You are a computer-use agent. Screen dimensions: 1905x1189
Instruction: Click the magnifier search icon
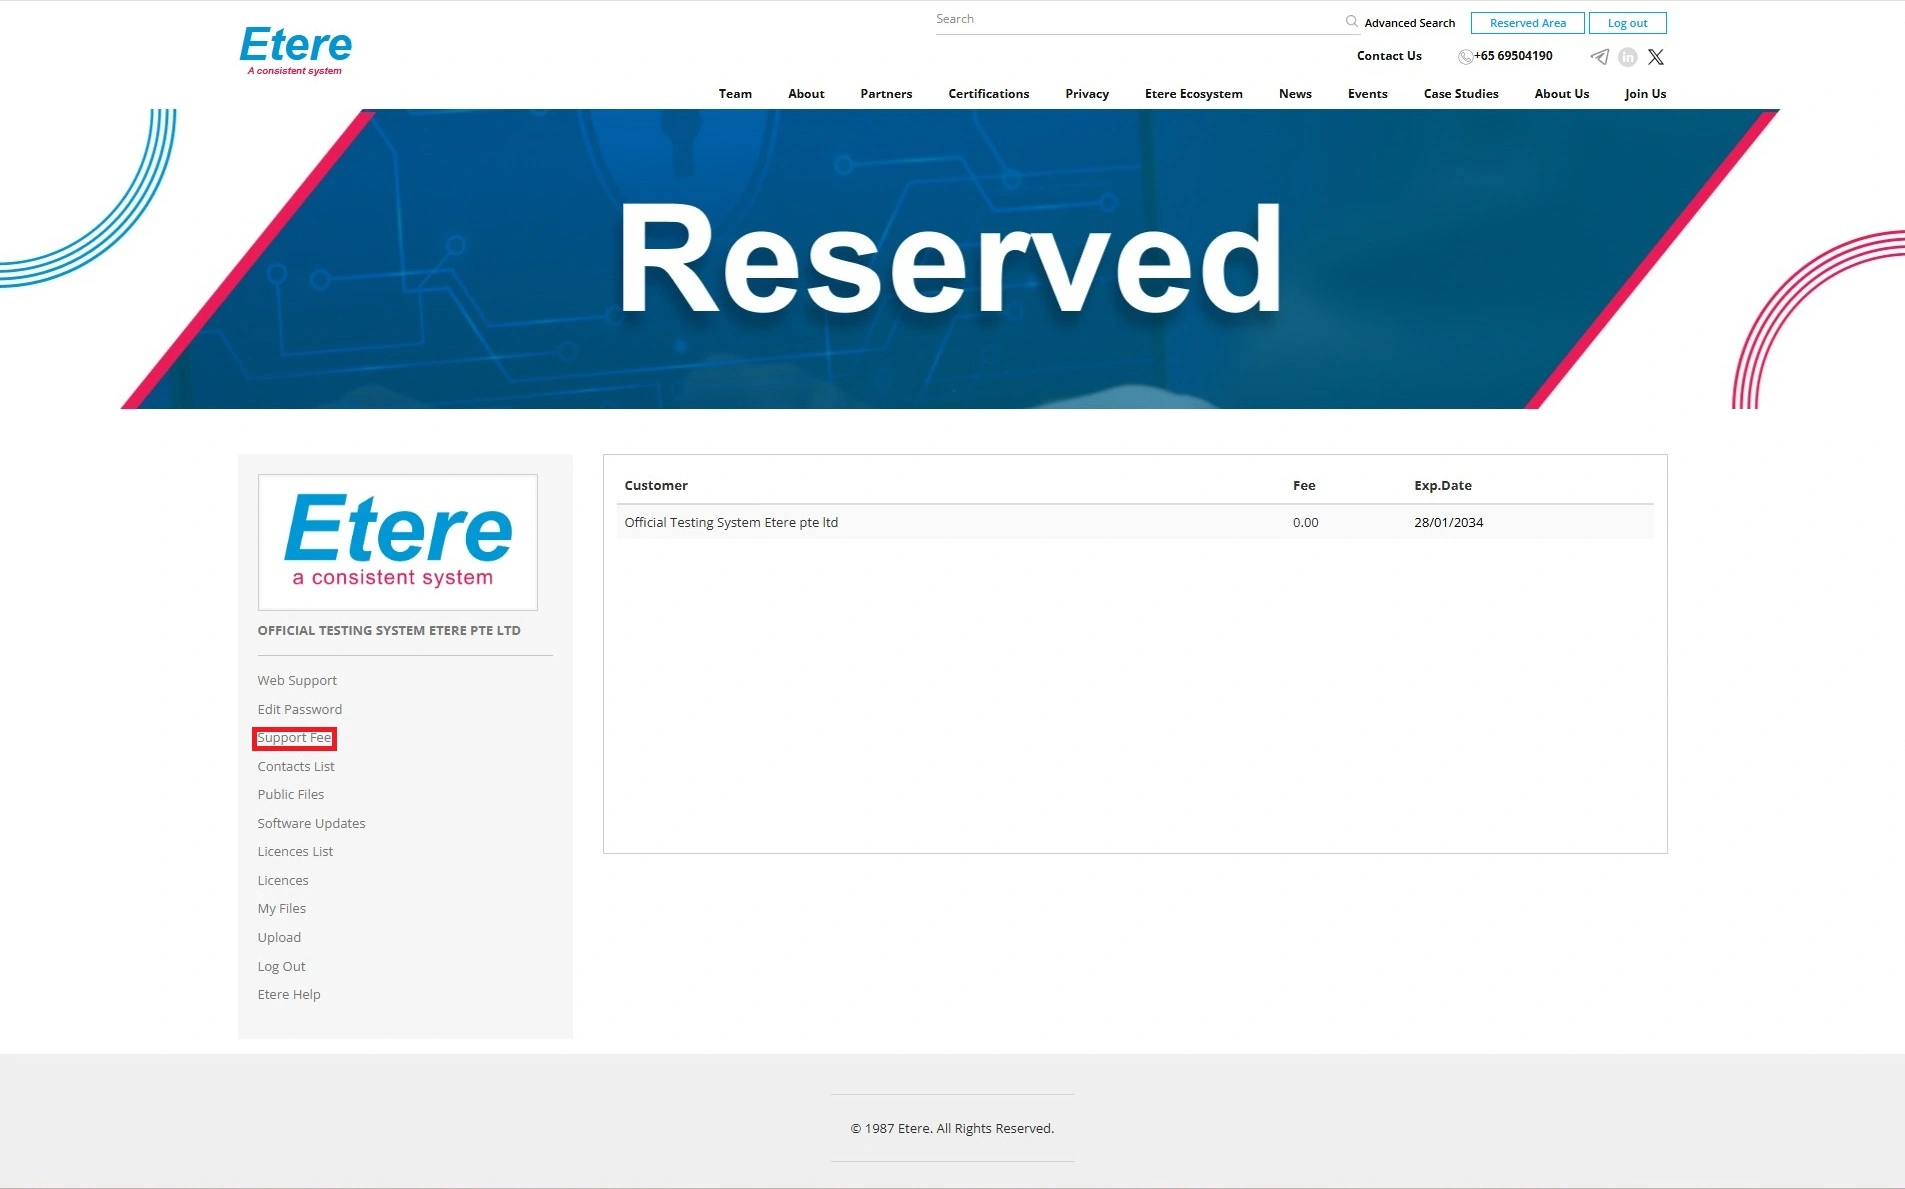coord(1351,21)
